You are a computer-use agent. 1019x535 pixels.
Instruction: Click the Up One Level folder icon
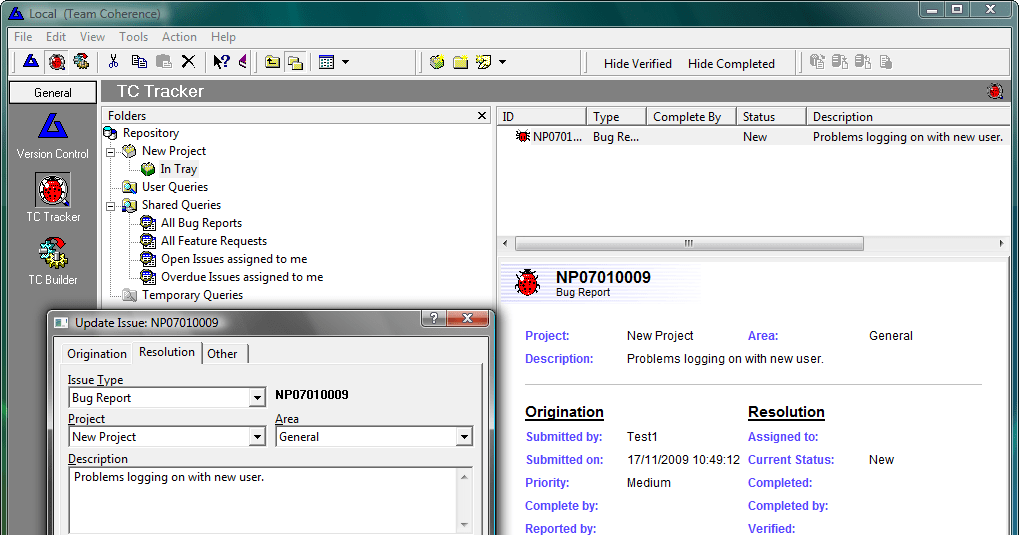coord(272,62)
